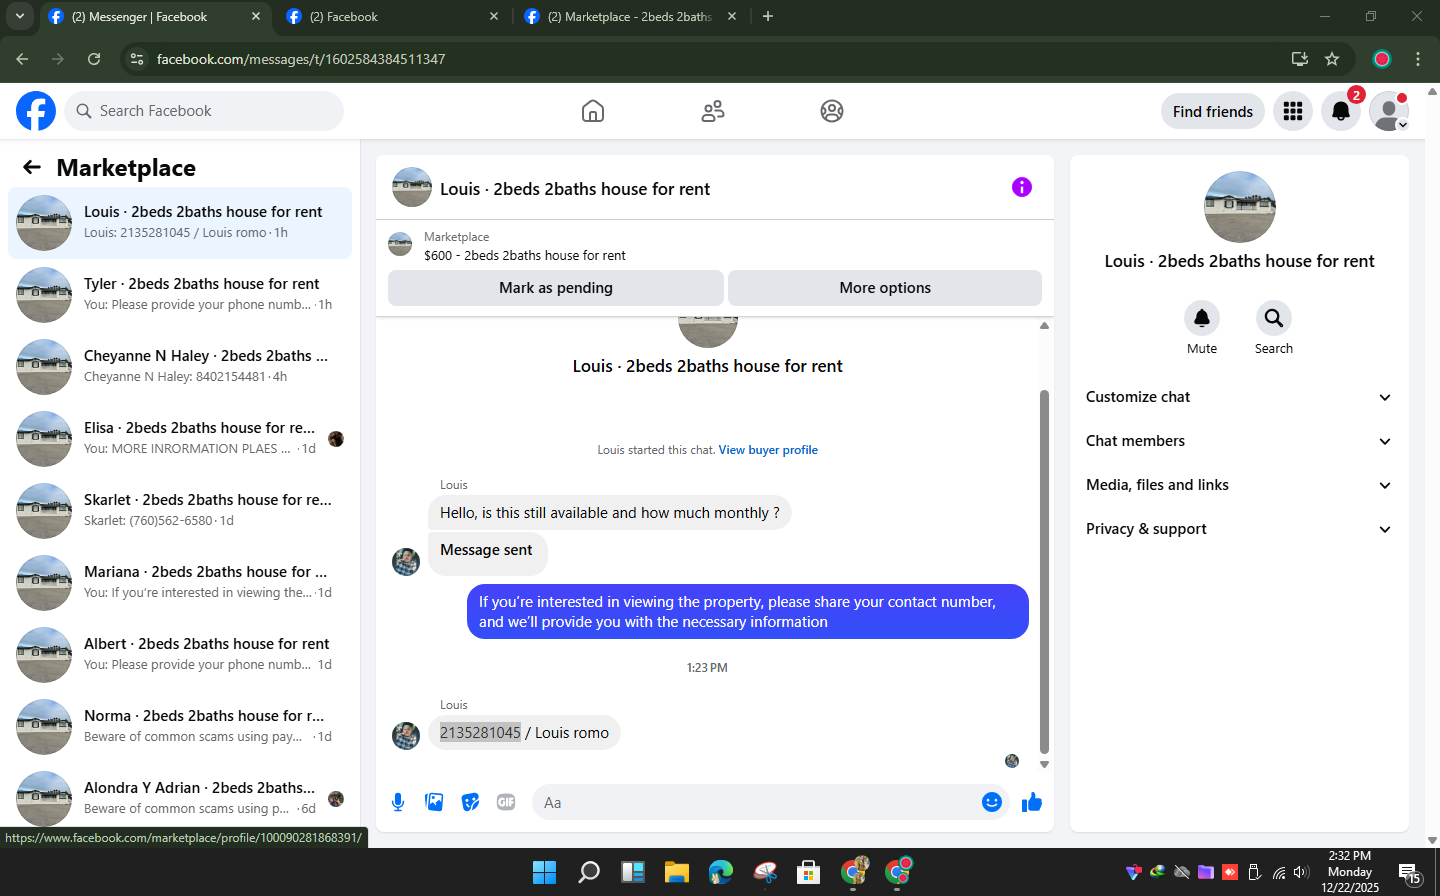The width and height of the screenshot is (1440, 896).
Task: Open the Windows Start button
Action: click(544, 872)
